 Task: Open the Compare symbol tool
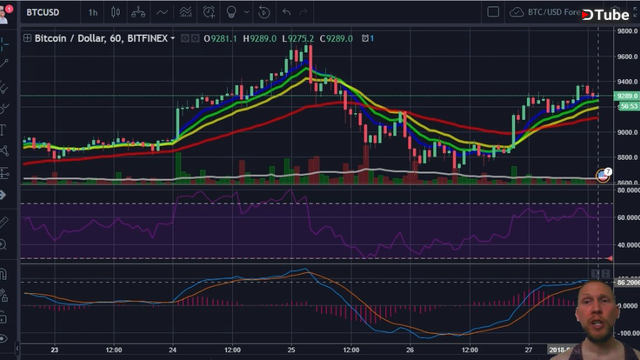click(138, 12)
